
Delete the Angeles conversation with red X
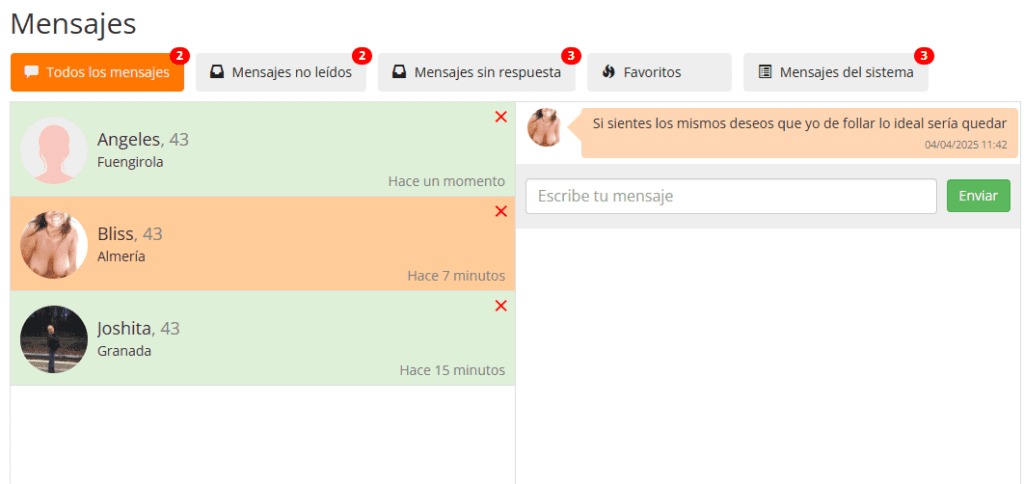click(x=501, y=117)
